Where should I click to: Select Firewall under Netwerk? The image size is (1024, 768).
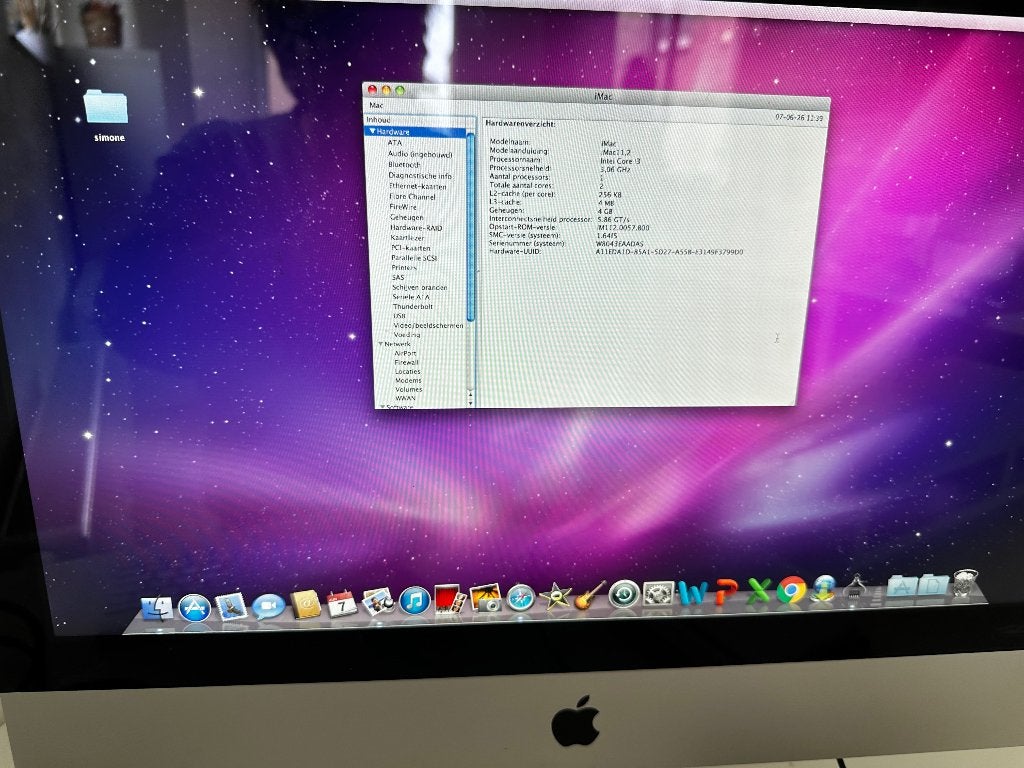click(x=406, y=362)
